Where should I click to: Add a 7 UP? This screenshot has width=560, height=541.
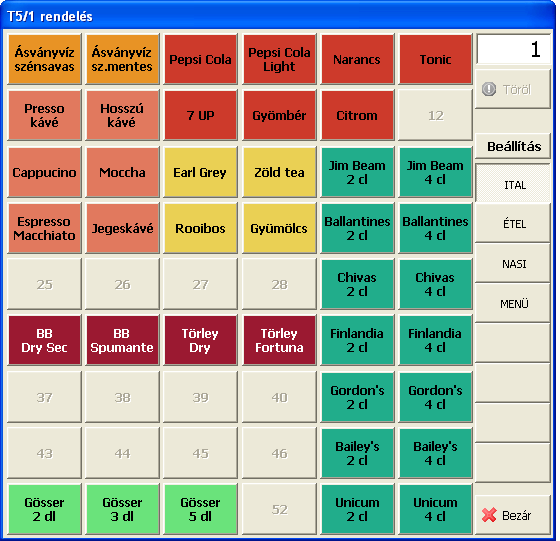[x=200, y=115]
